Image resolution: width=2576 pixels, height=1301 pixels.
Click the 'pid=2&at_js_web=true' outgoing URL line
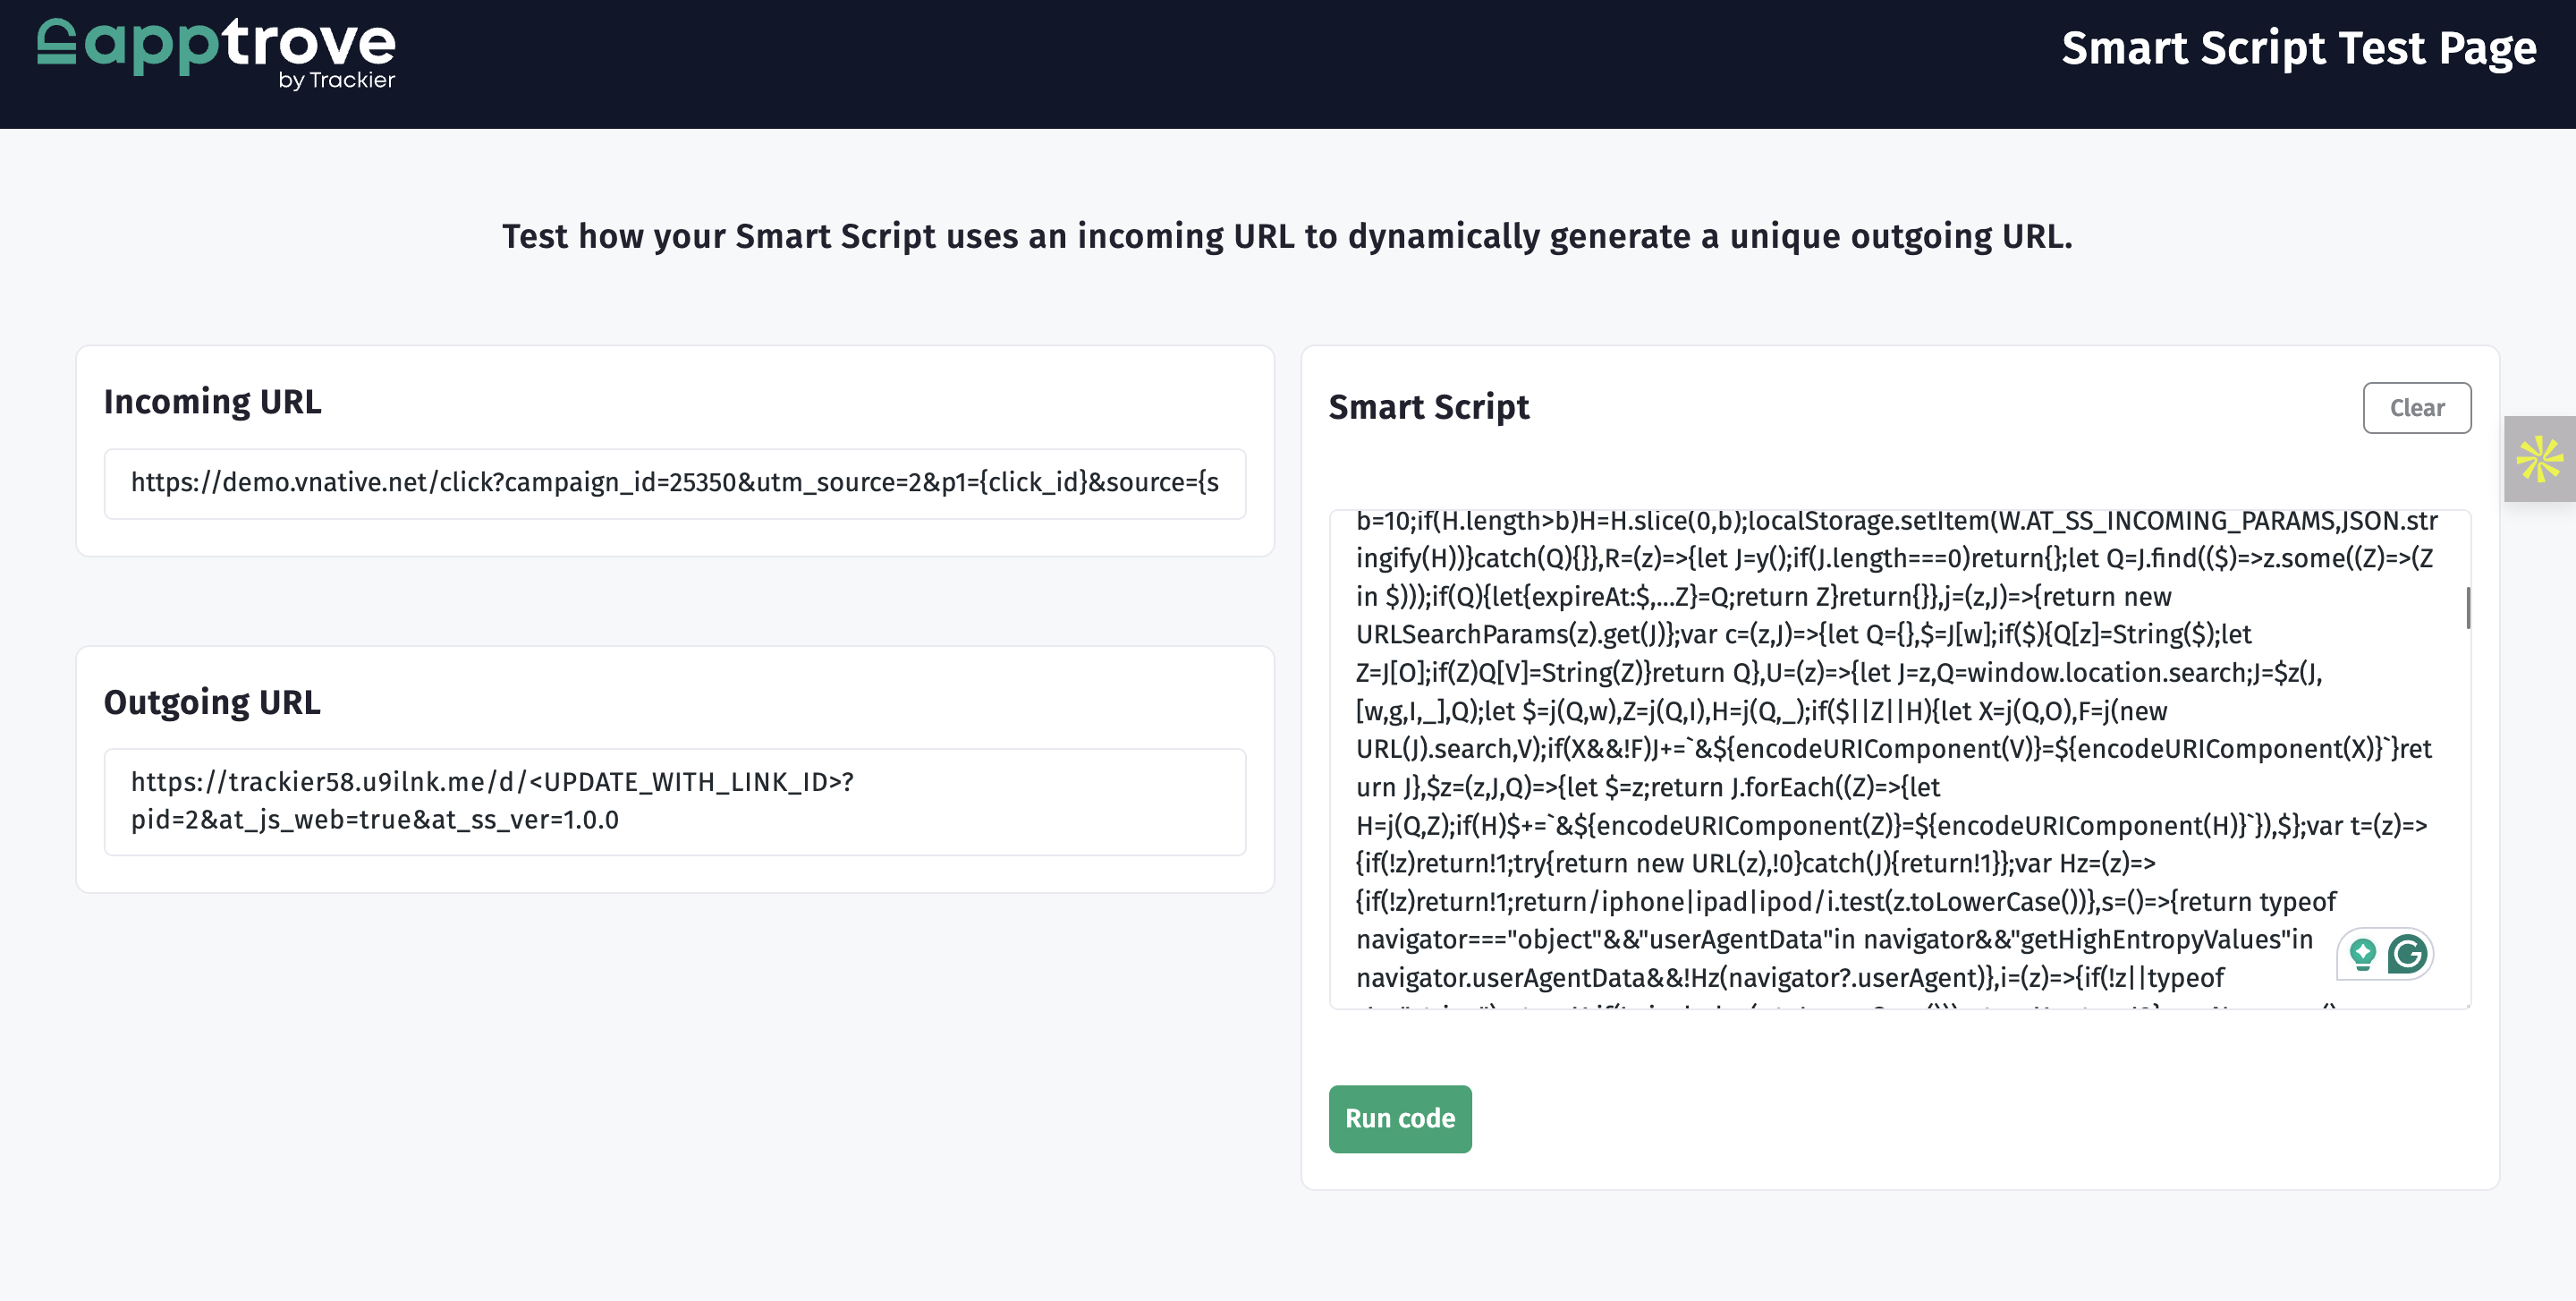[x=375, y=820]
